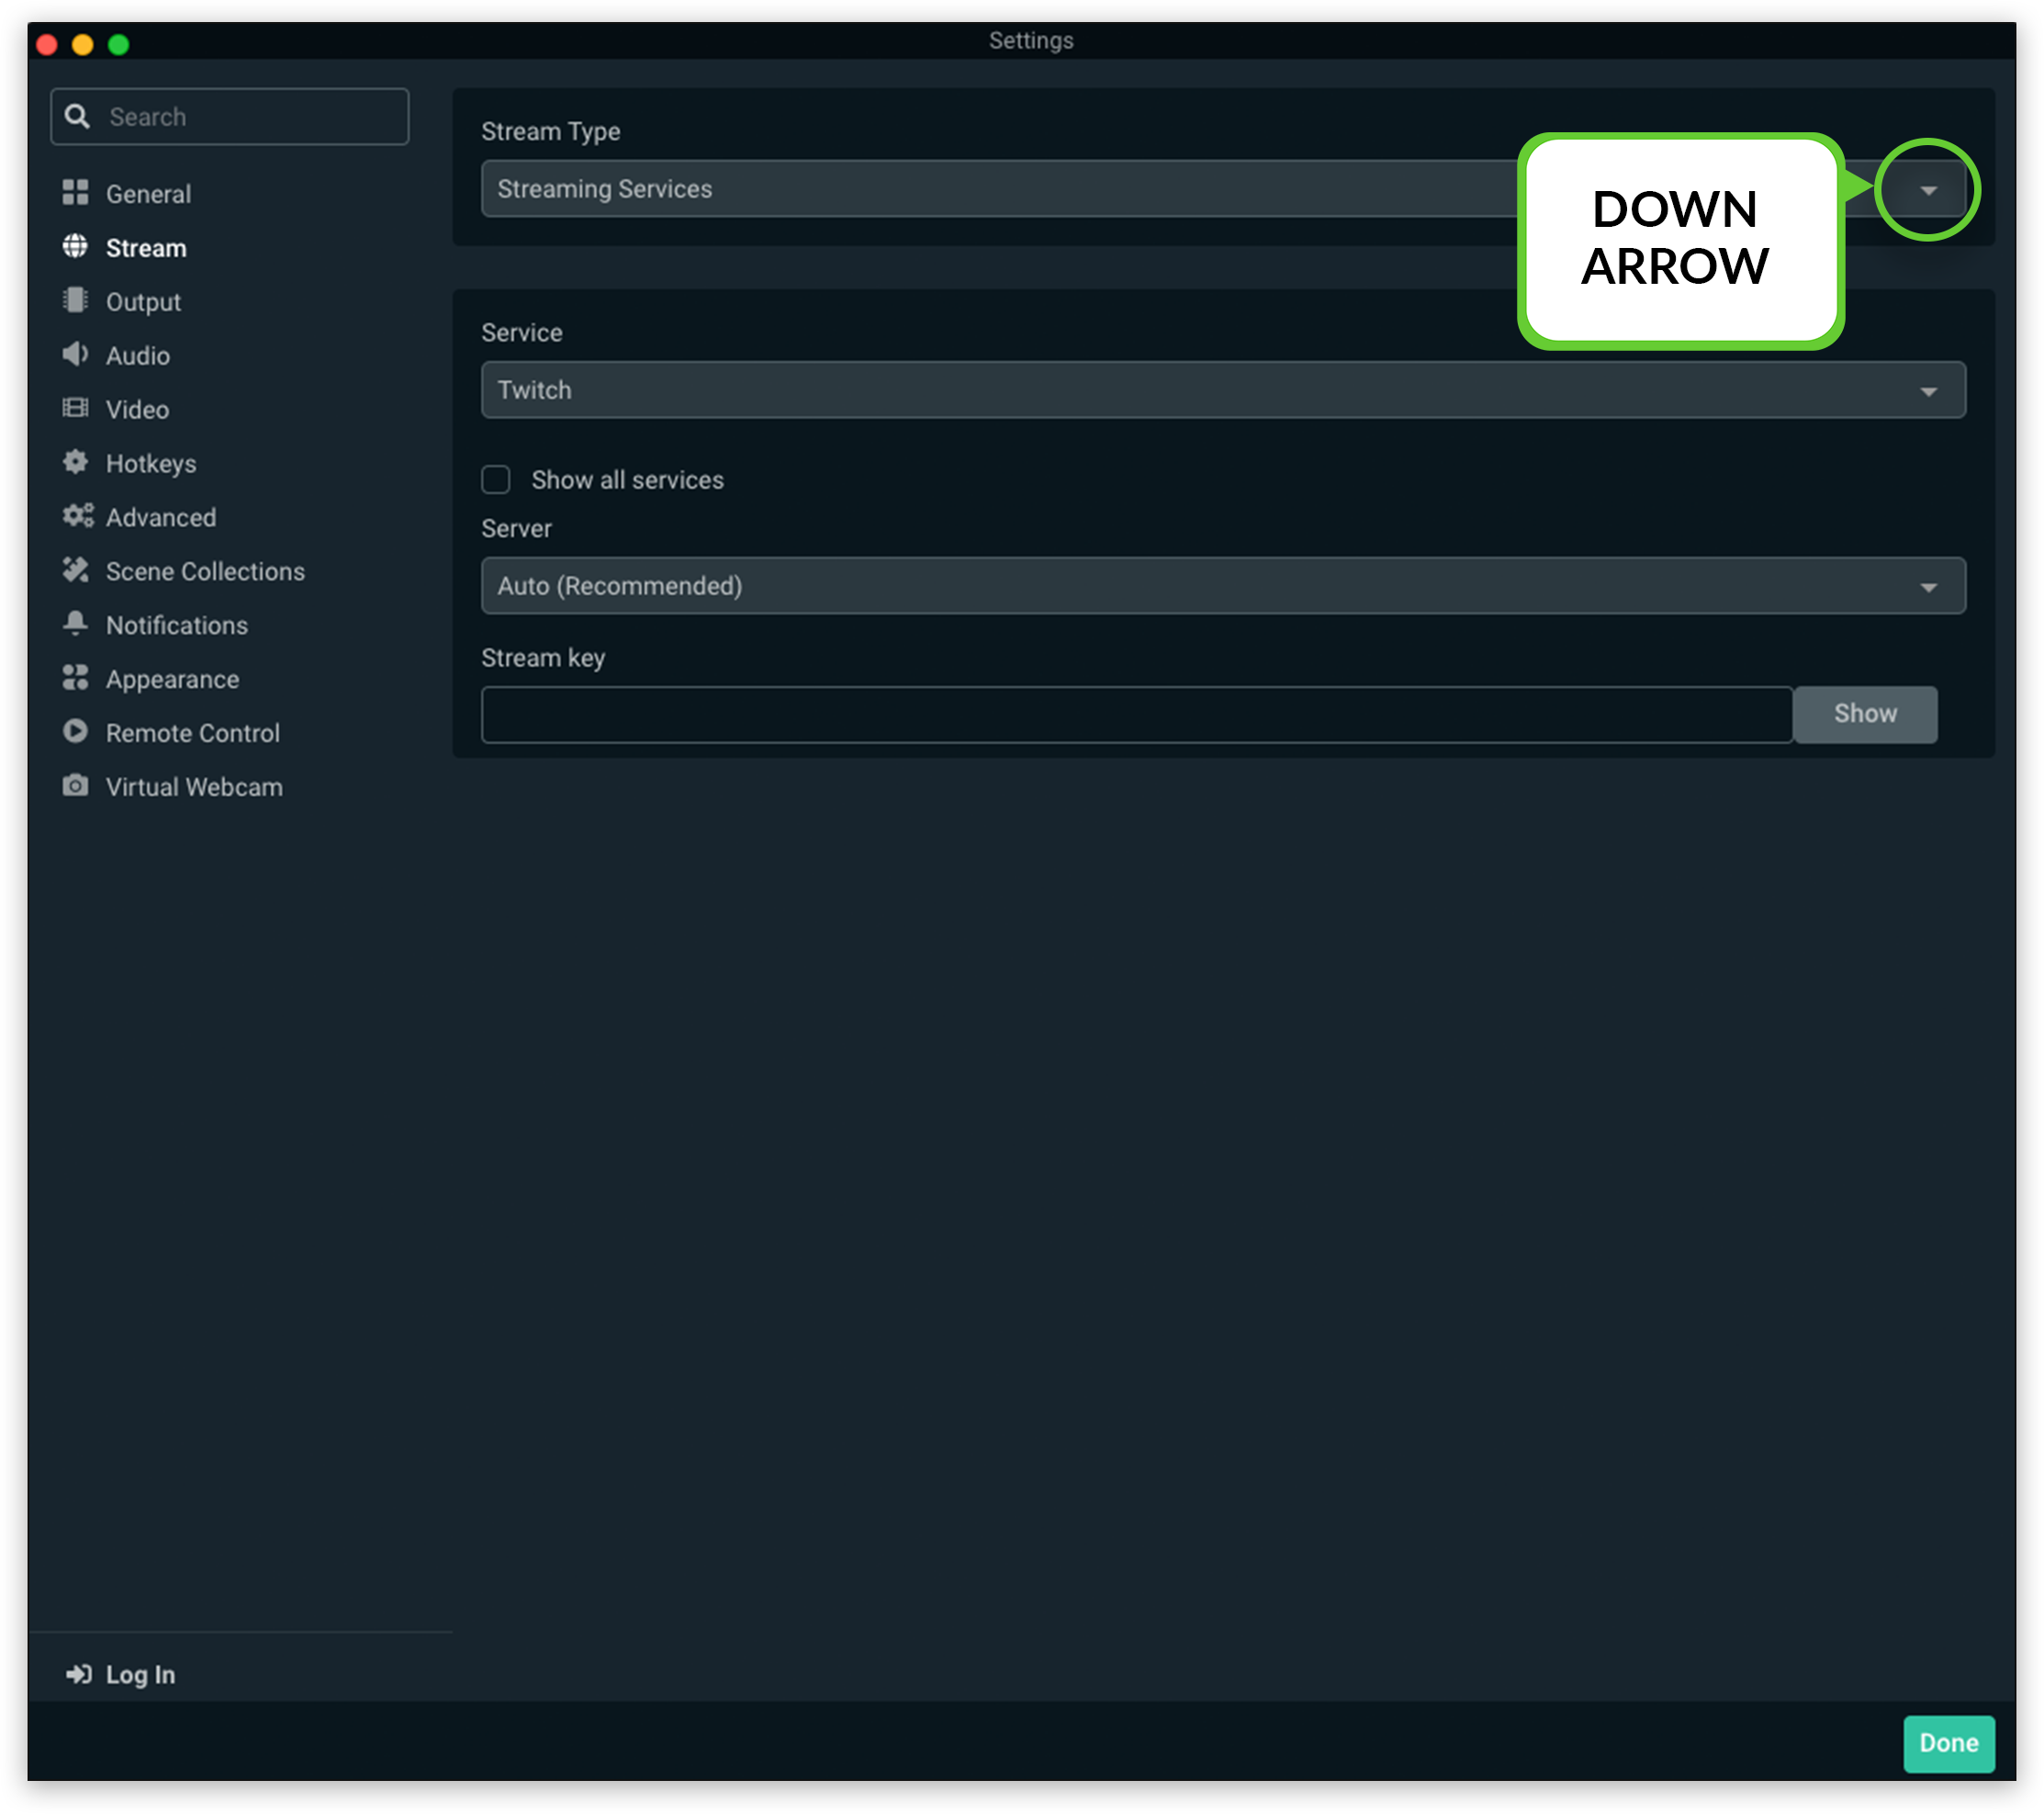Click the Hotkeys gear icon
Viewport: 2044px width, 1814px height.
[75, 462]
